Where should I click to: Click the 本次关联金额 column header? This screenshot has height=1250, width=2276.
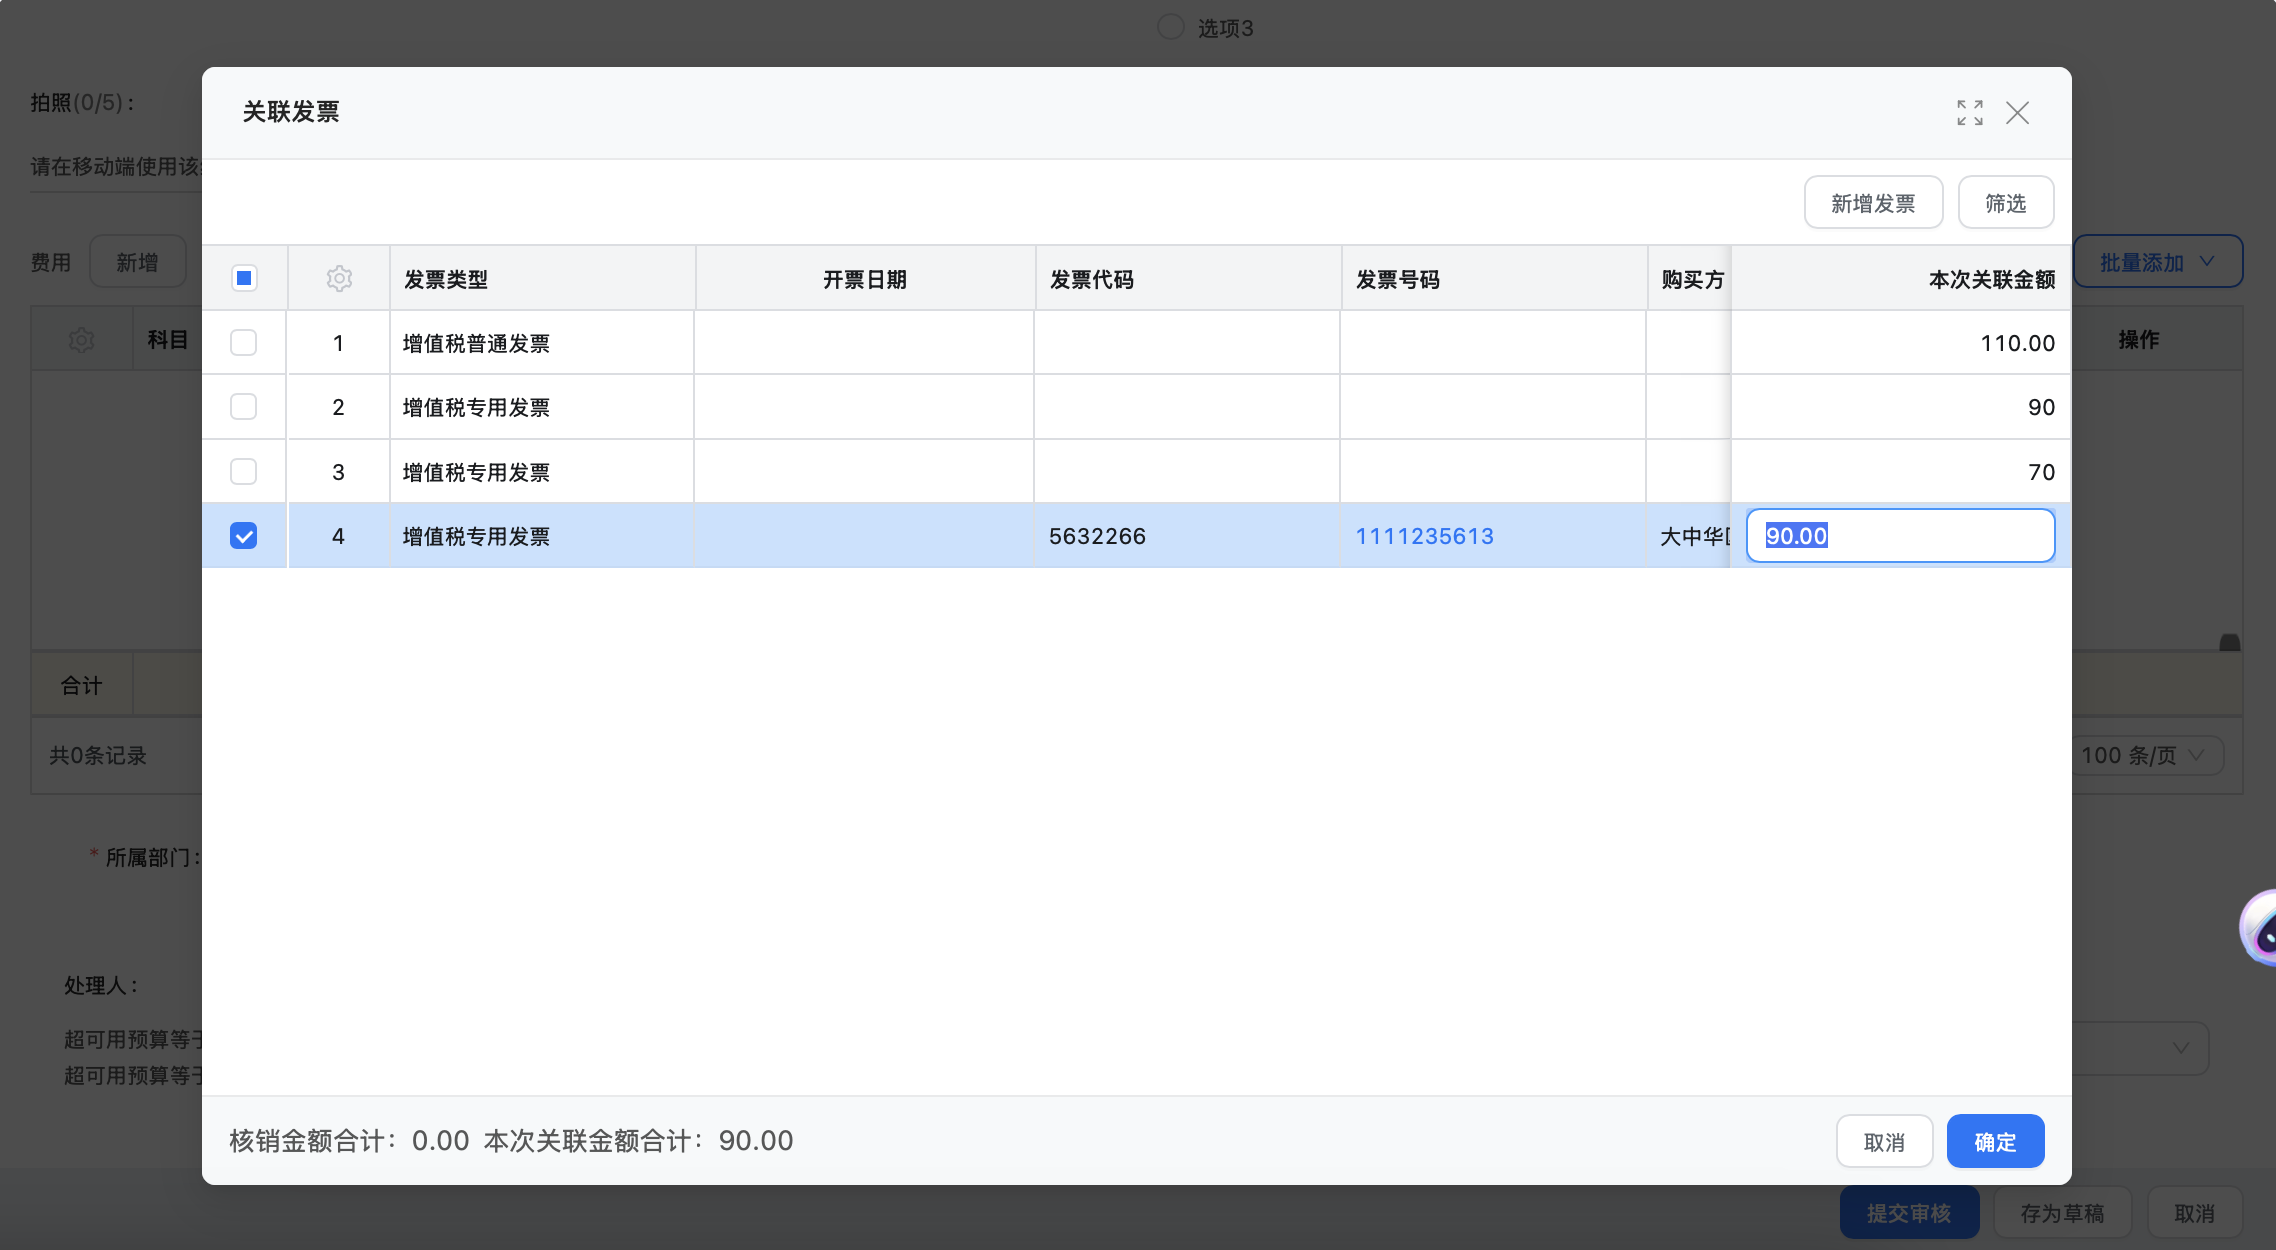[x=1991, y=279]
